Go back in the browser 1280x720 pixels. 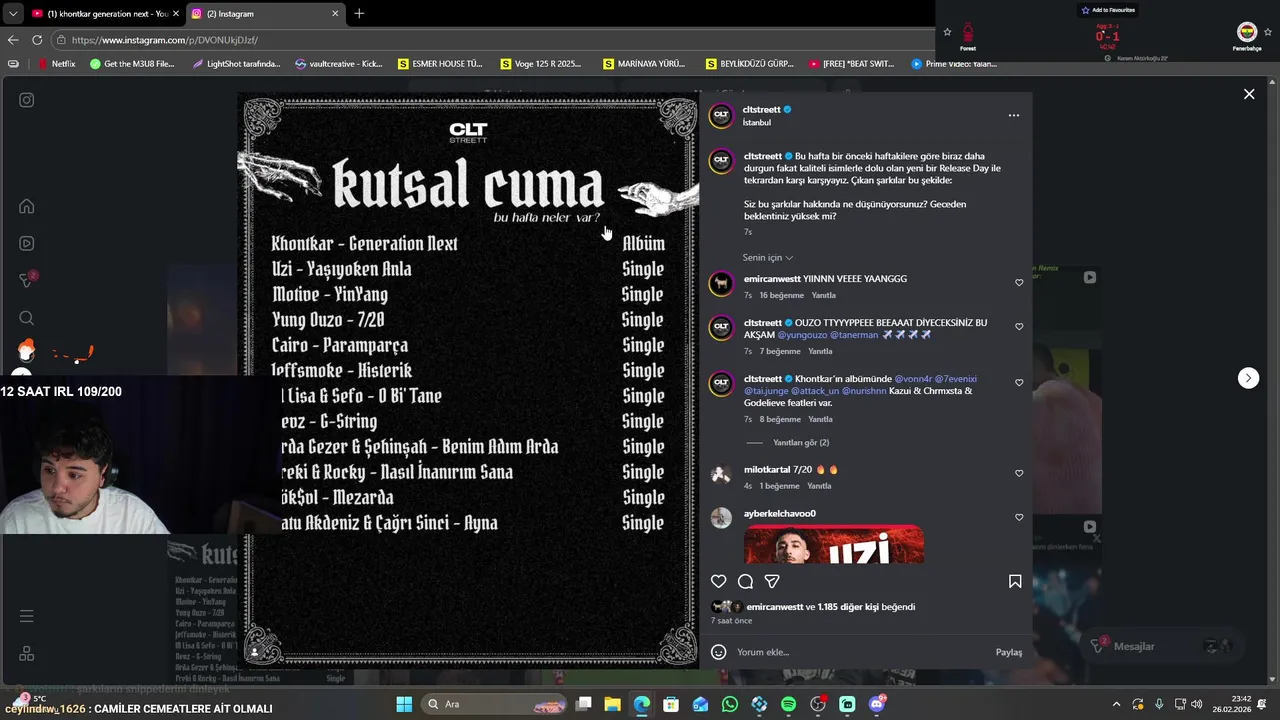pos(13,40)
